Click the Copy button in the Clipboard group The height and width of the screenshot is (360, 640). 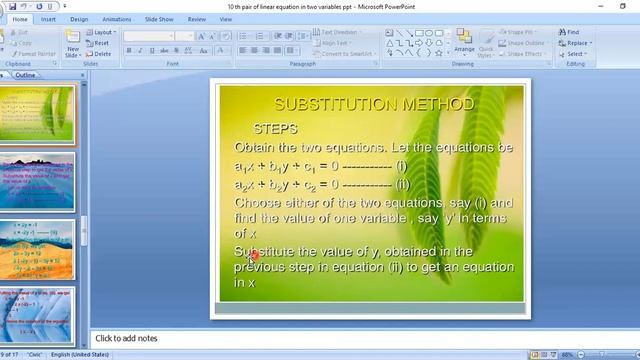(21, 43)
